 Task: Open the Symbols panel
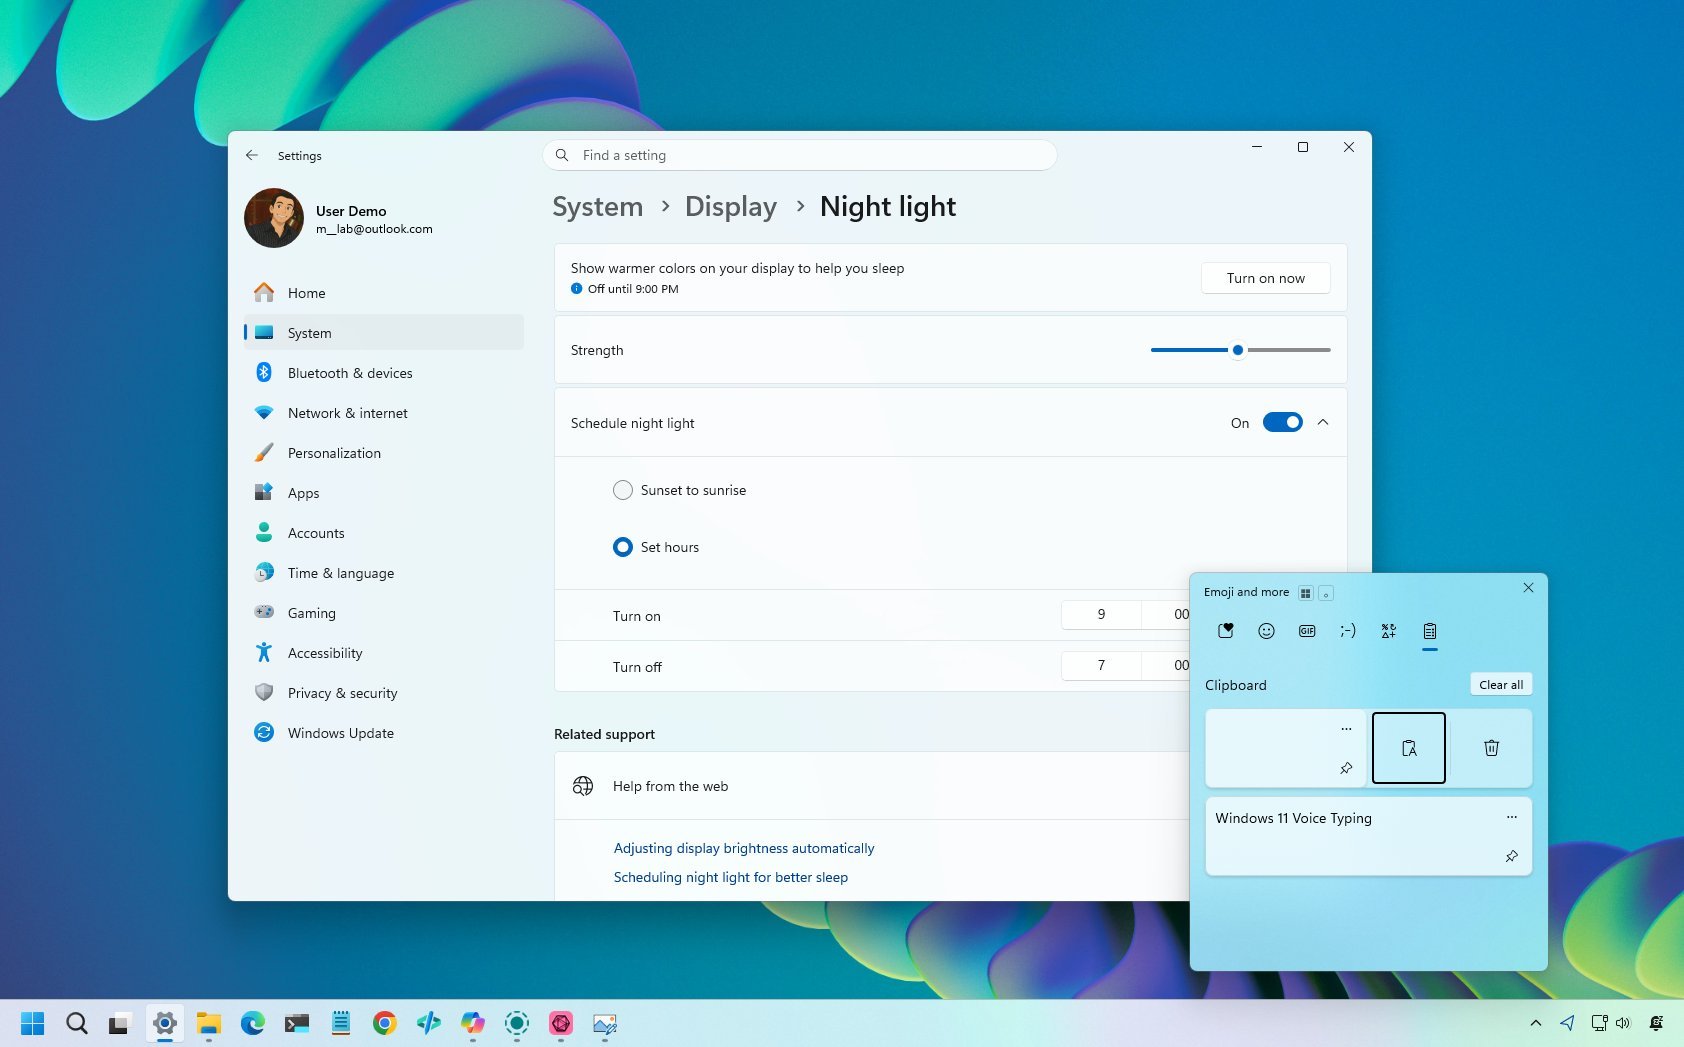tap(1388, 631)
